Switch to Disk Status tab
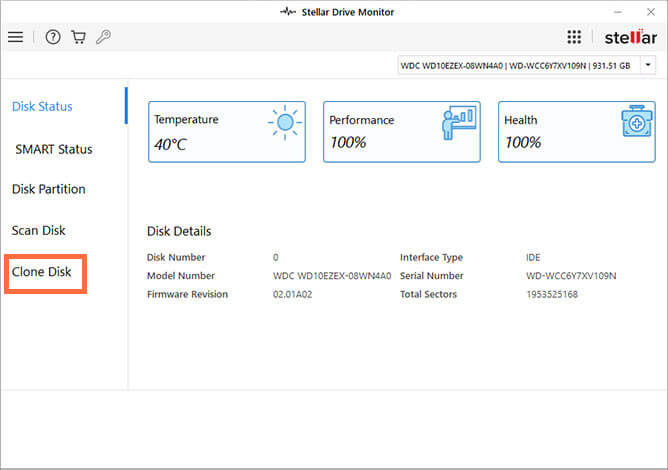The width and height of the screenshot is (668, 470). (x=42, y=107)
